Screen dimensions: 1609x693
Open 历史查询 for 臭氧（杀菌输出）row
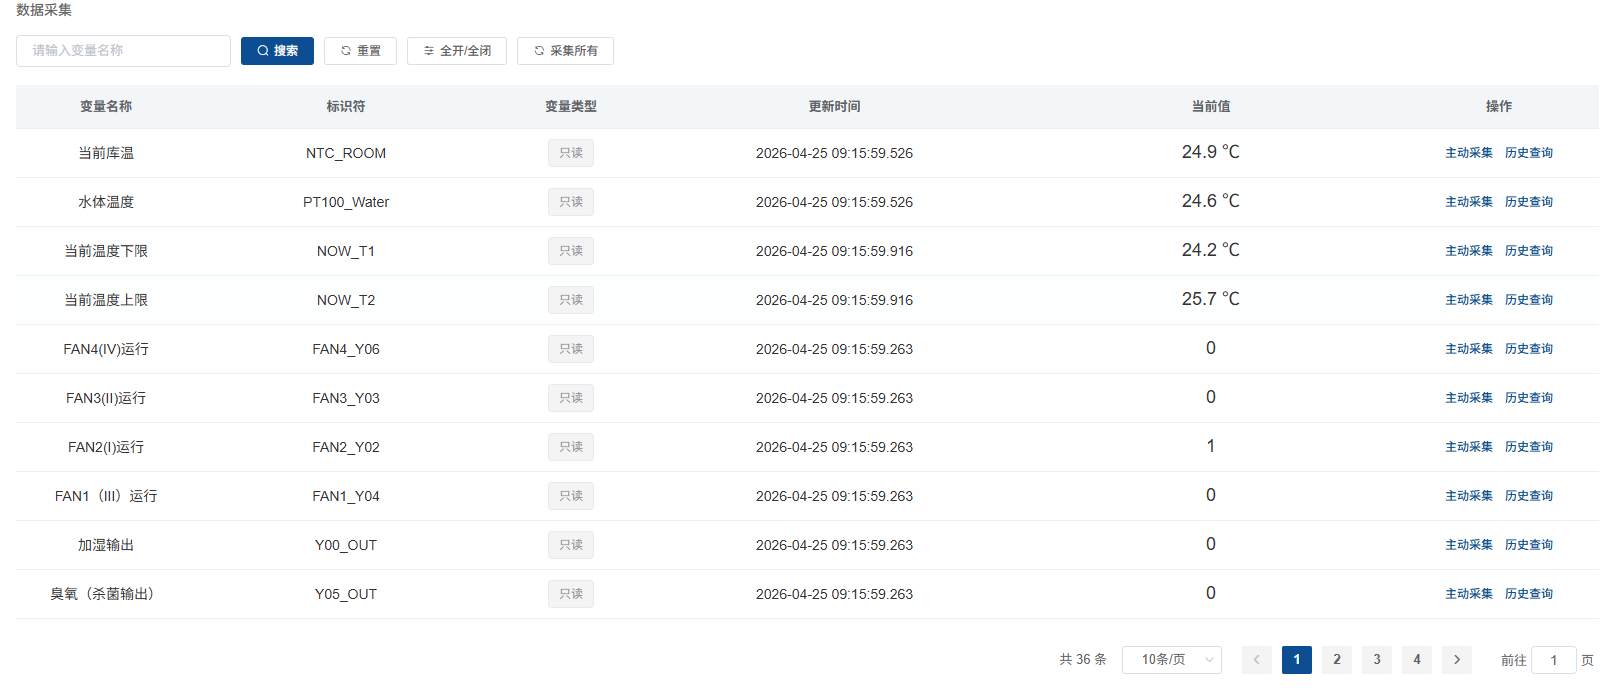(x=1529, y=594)
